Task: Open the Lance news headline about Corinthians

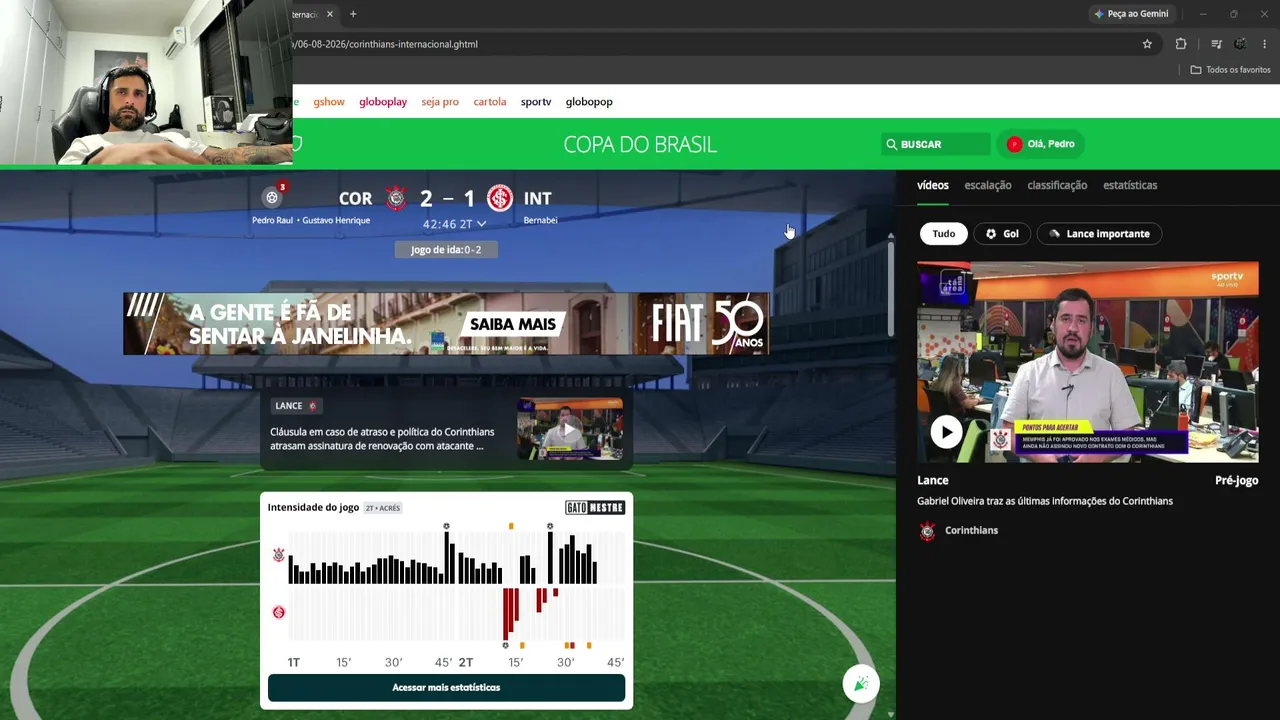Action: (382, 439)
